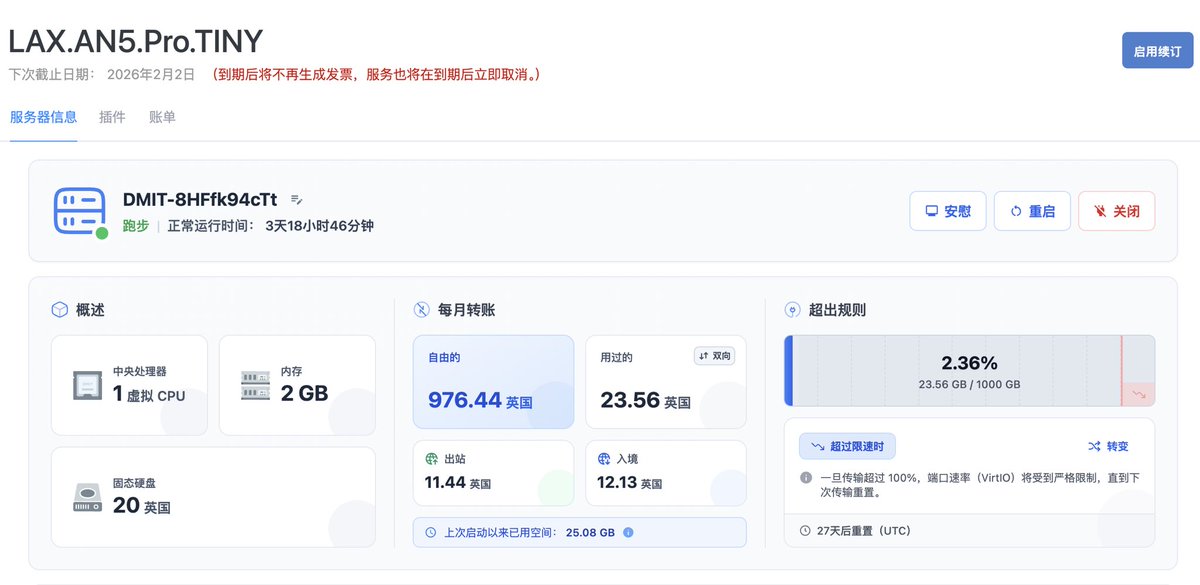Image resolution: width=1200 pixels, height=585 pixels.
Task: Click the green 跑步 status text
Action: coord(135,226)
